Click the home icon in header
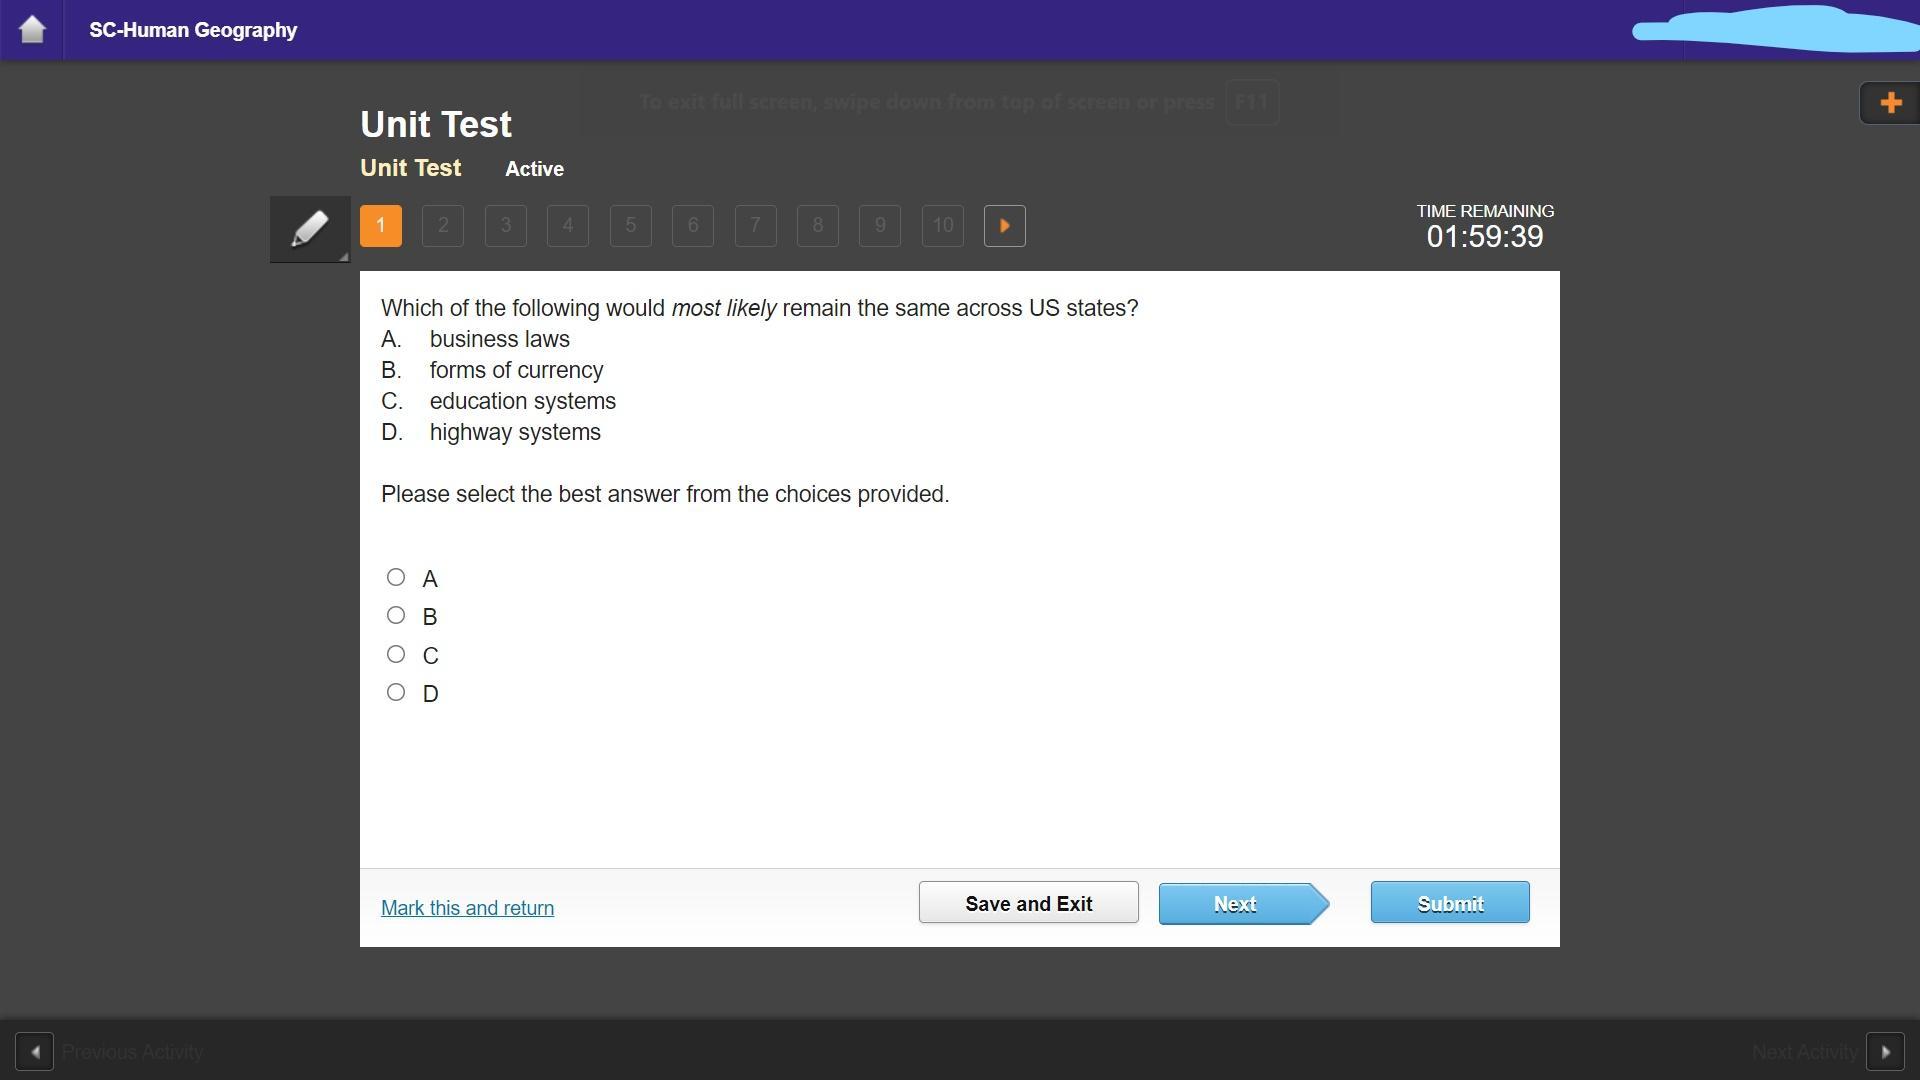 pos(32,29)
